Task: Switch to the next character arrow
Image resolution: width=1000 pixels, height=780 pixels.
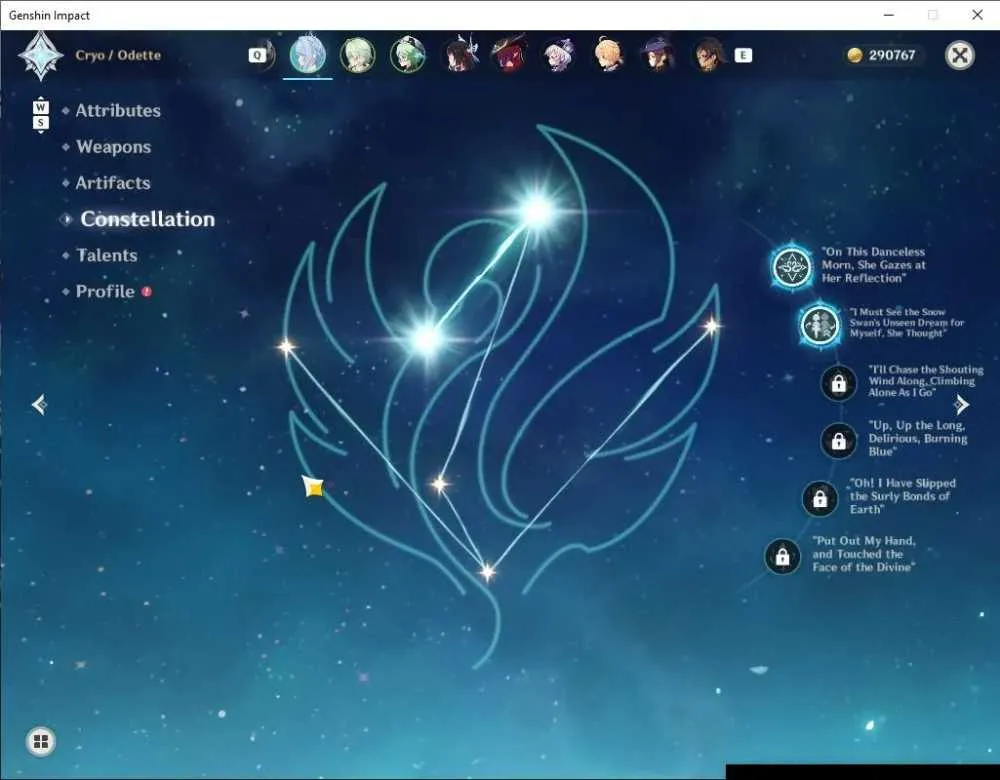Action: [961, 404]
